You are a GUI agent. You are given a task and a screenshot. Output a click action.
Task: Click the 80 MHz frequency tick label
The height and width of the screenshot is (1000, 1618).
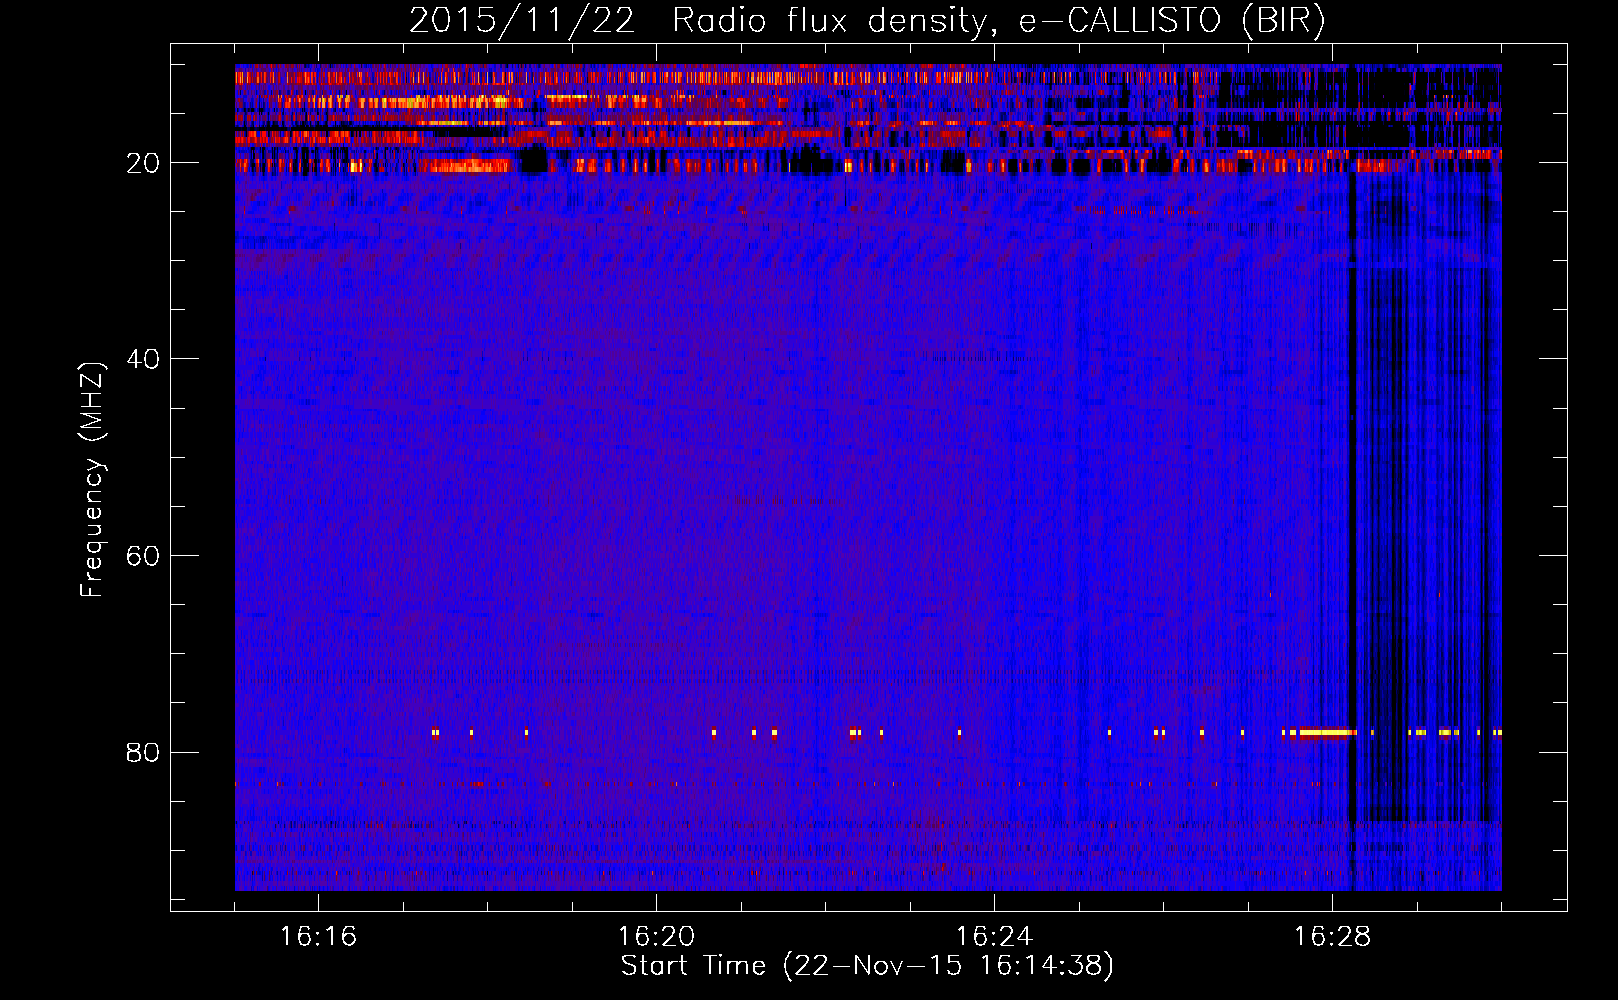[143, 752]
